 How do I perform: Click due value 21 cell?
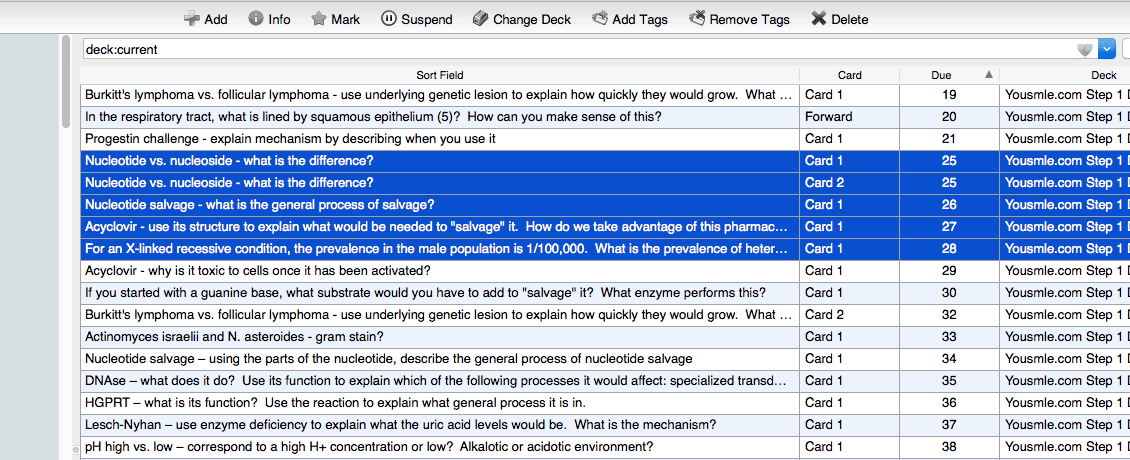point(949,139)
